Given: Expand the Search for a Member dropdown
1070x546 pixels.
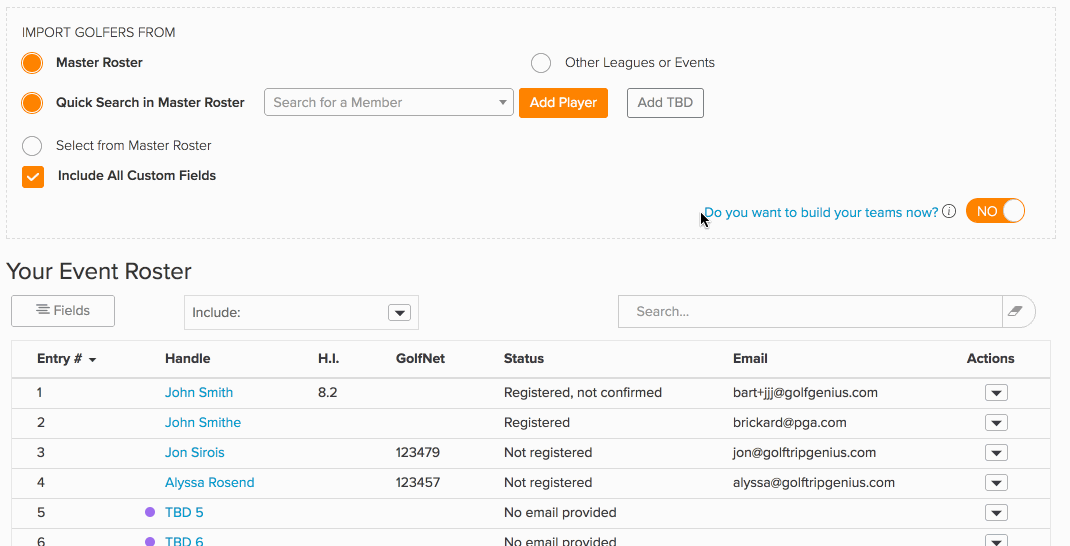Looking at the screenshot, I should [389, 102].
